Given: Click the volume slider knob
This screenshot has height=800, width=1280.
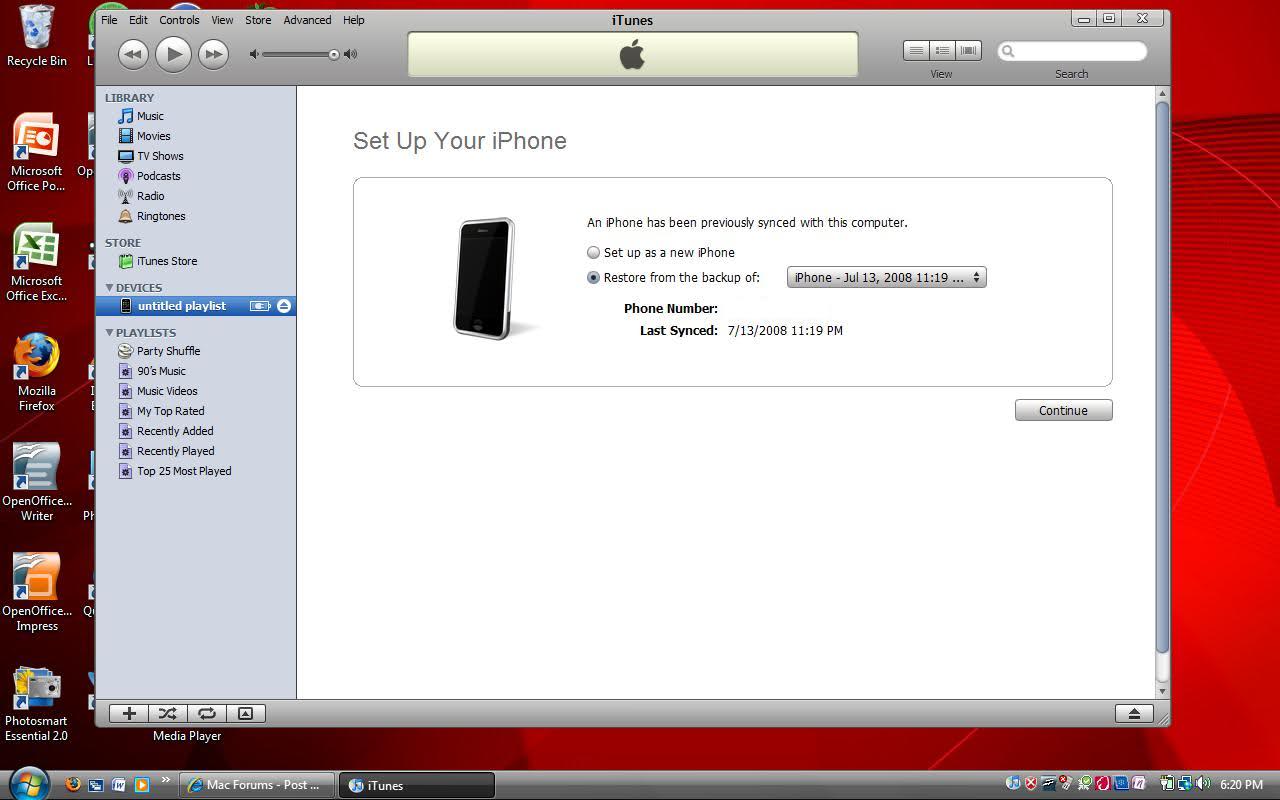Looking at the screenshot, I should coord(334,54).
